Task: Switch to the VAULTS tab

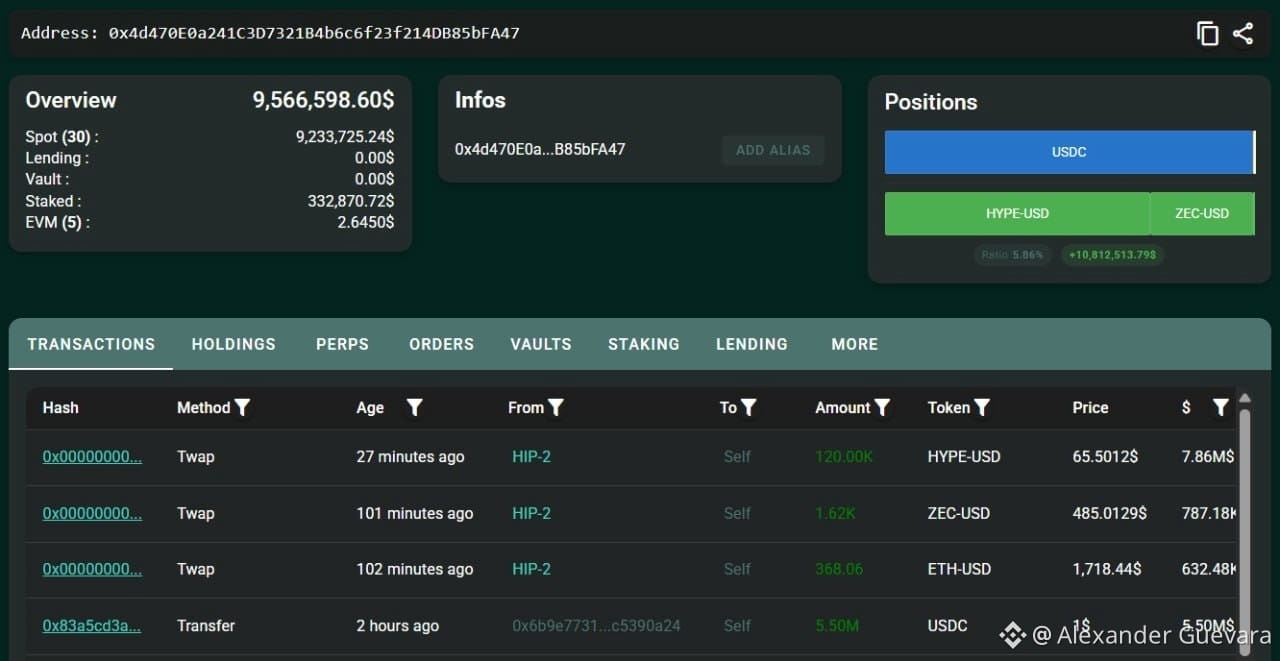Action: (x=541, y=344)
